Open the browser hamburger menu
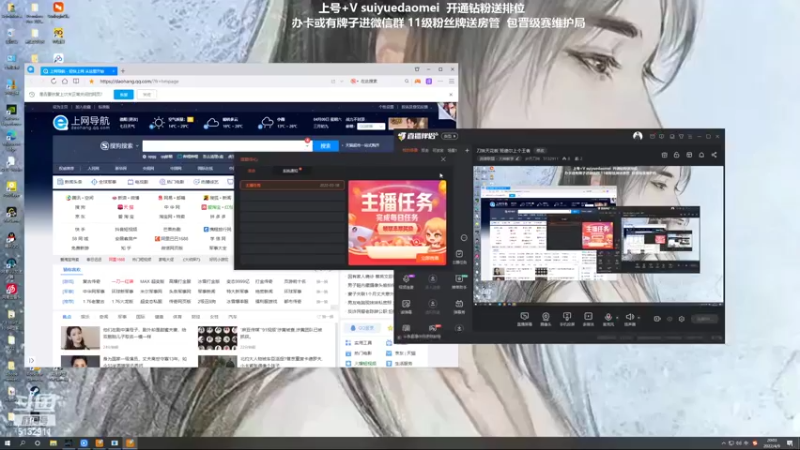800x450 pixels. point(452,81)
